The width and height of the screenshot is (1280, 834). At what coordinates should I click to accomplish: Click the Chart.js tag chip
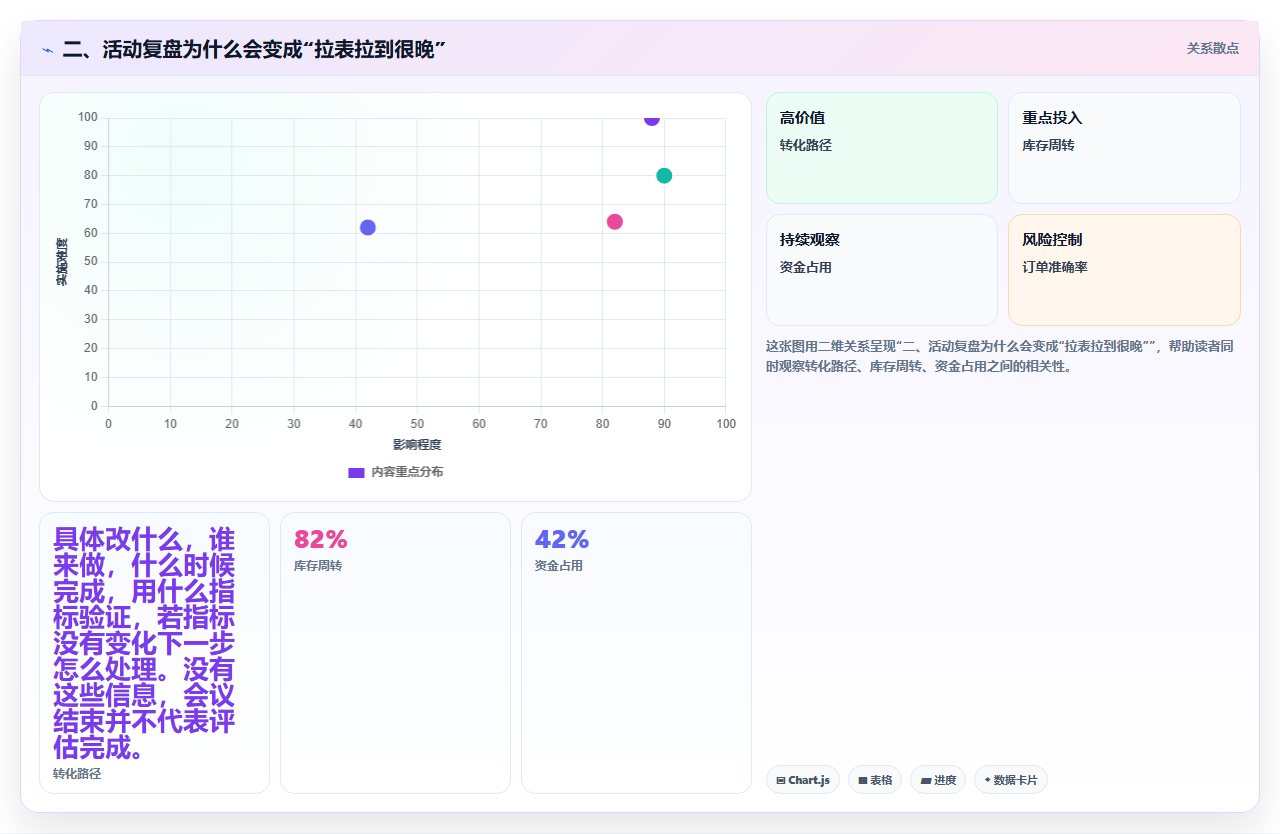803,780
